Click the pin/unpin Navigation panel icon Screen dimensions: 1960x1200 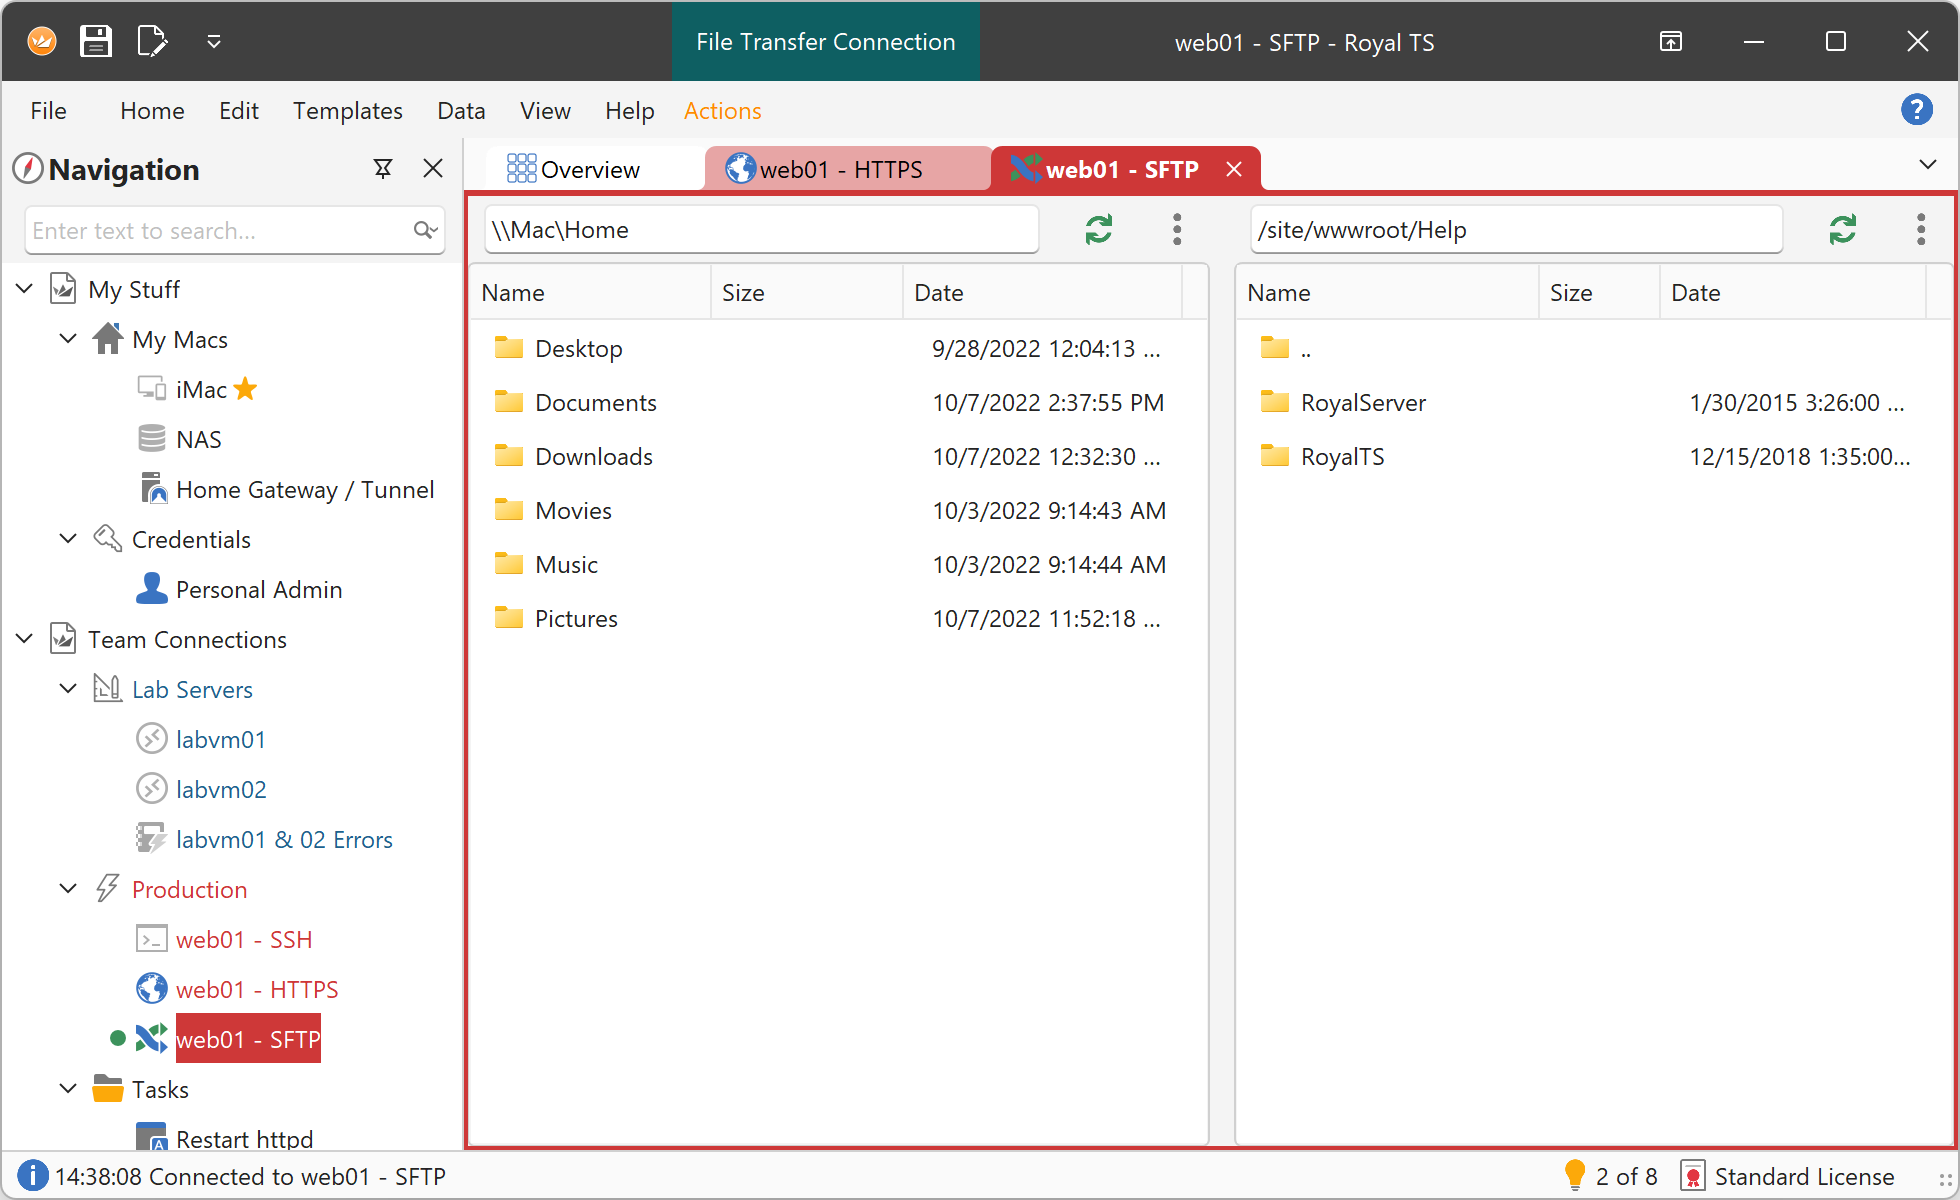384,169
